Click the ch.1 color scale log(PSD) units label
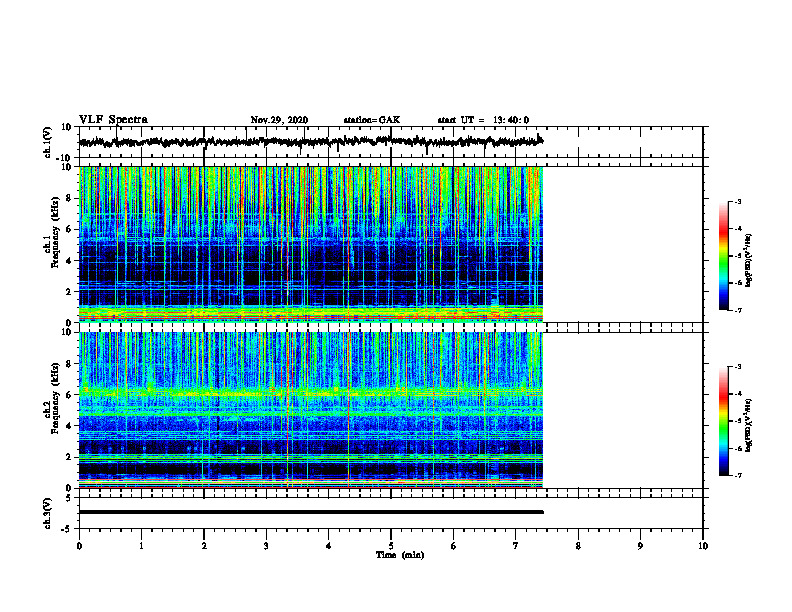This screenshot has width=792, height=612. pos(748,260)
